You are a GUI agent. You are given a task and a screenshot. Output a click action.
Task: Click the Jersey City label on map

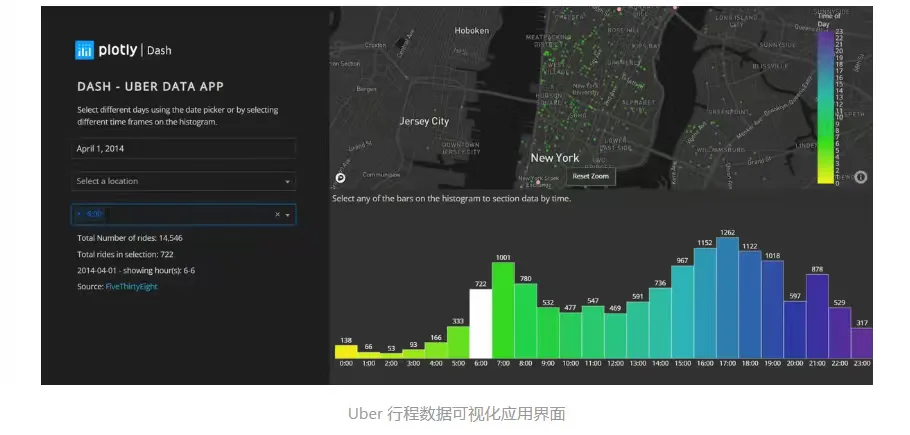coord(424,121)
